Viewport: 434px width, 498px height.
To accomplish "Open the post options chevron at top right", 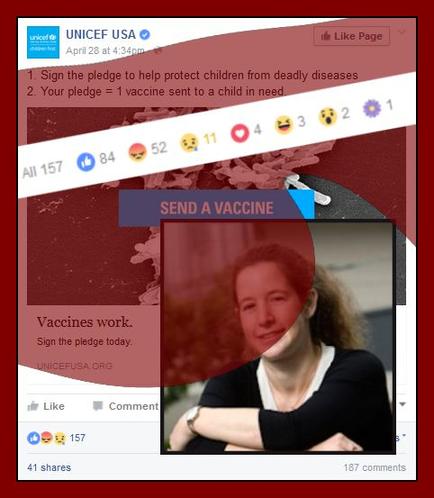I will pyautogui.click(x=402, y=32).
